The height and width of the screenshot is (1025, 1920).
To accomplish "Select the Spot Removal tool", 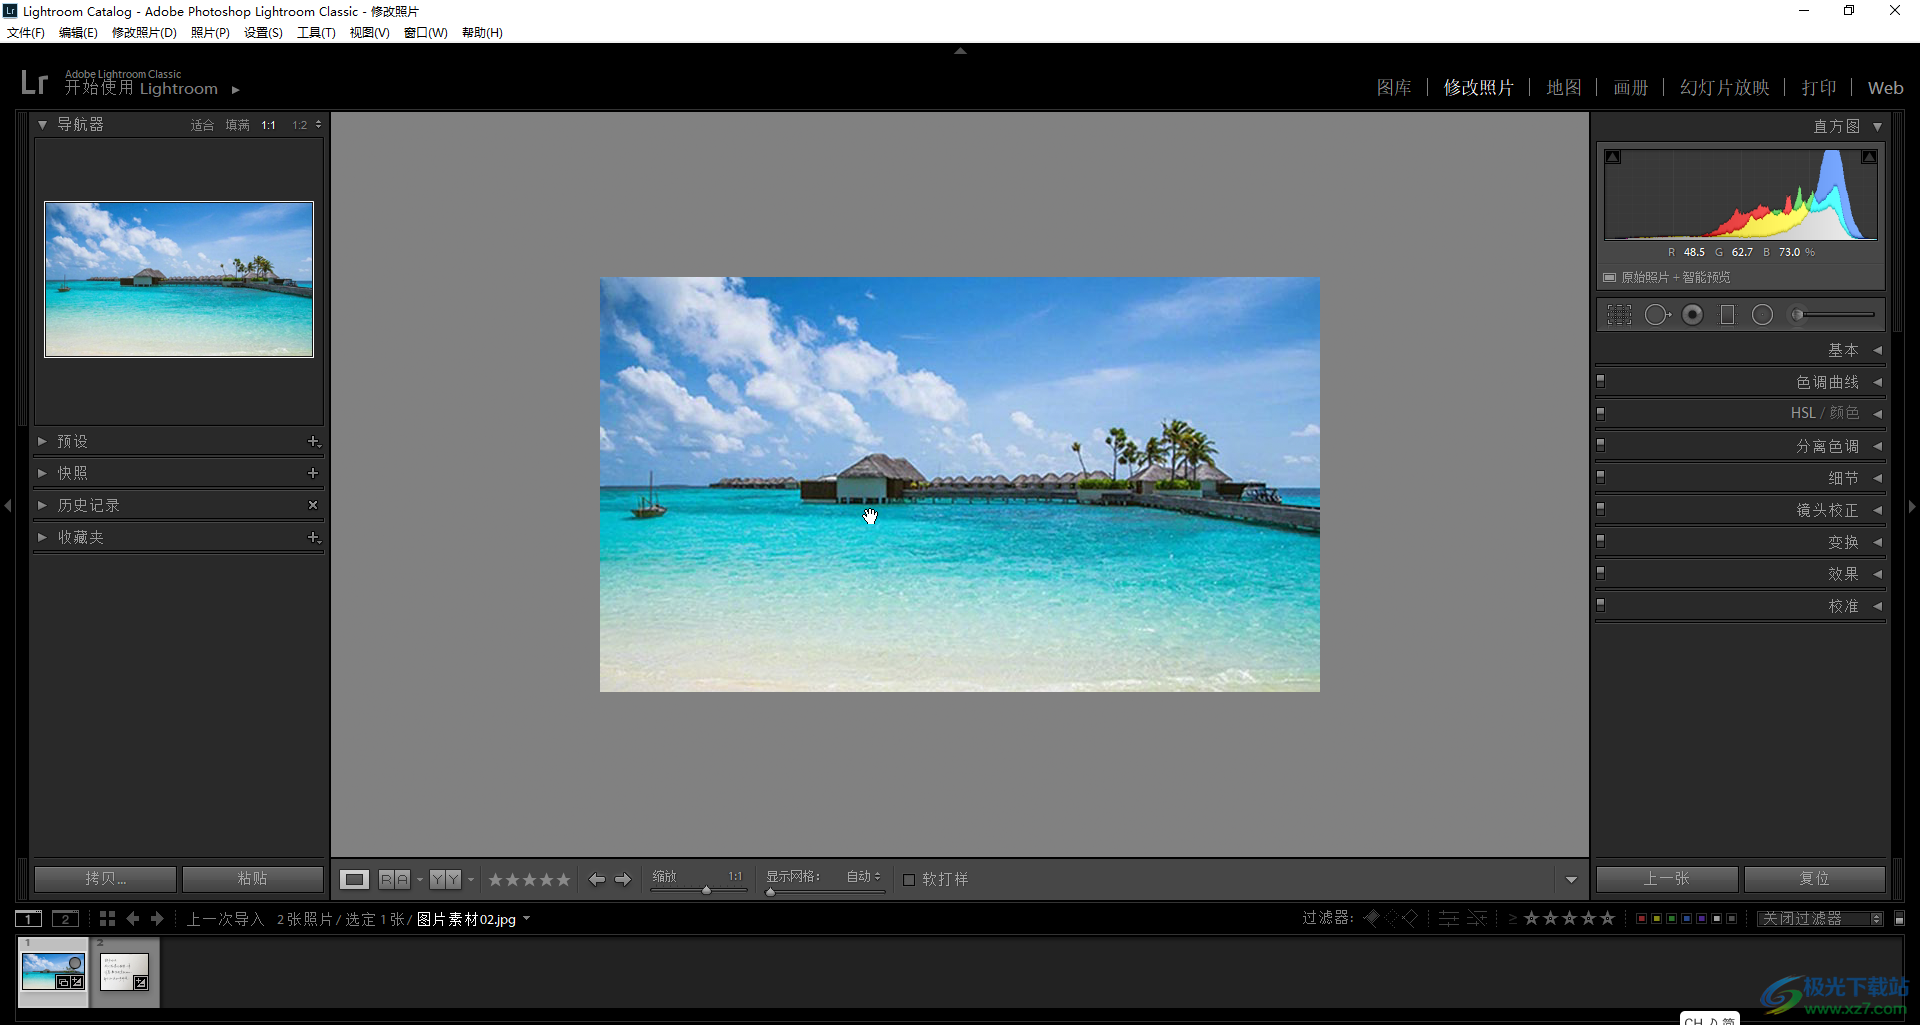I will coord(1657,315).
